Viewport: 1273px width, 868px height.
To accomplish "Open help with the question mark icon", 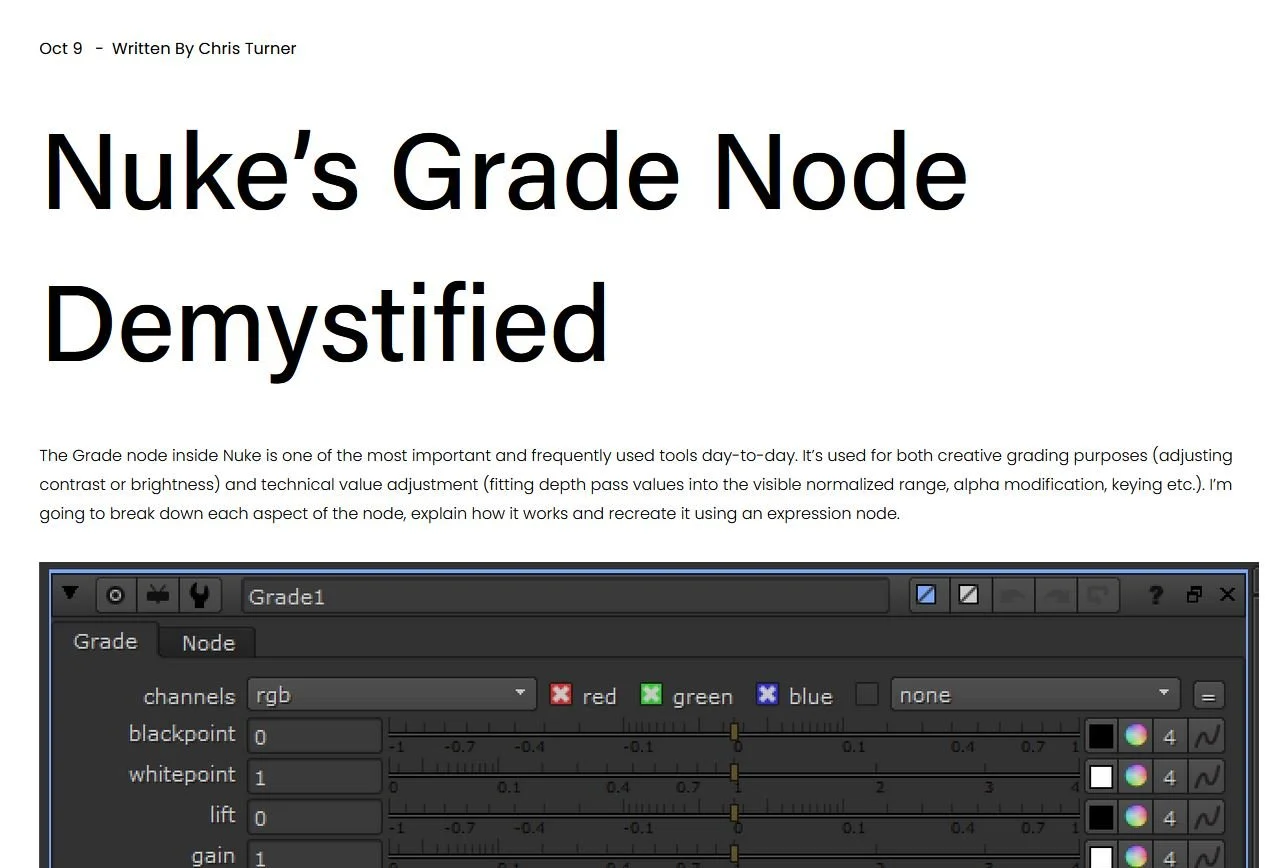I will pyautogui.click(x=1155, y=595).
